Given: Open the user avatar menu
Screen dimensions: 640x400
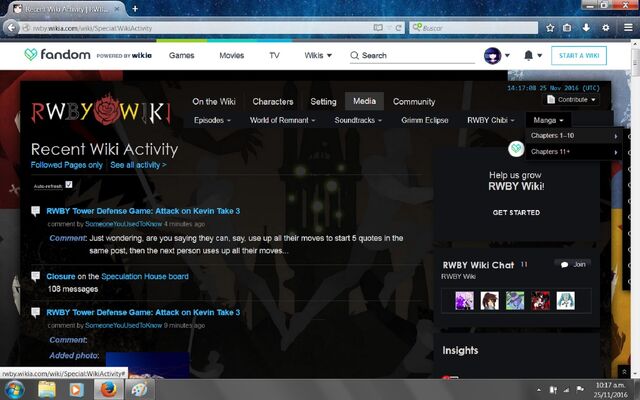Looking at the screenshot, I should coord(496,56).
